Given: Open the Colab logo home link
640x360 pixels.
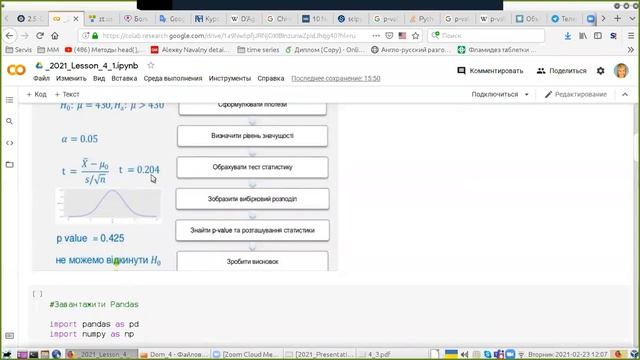Looking at the screenshot, I should coord(16,70).
